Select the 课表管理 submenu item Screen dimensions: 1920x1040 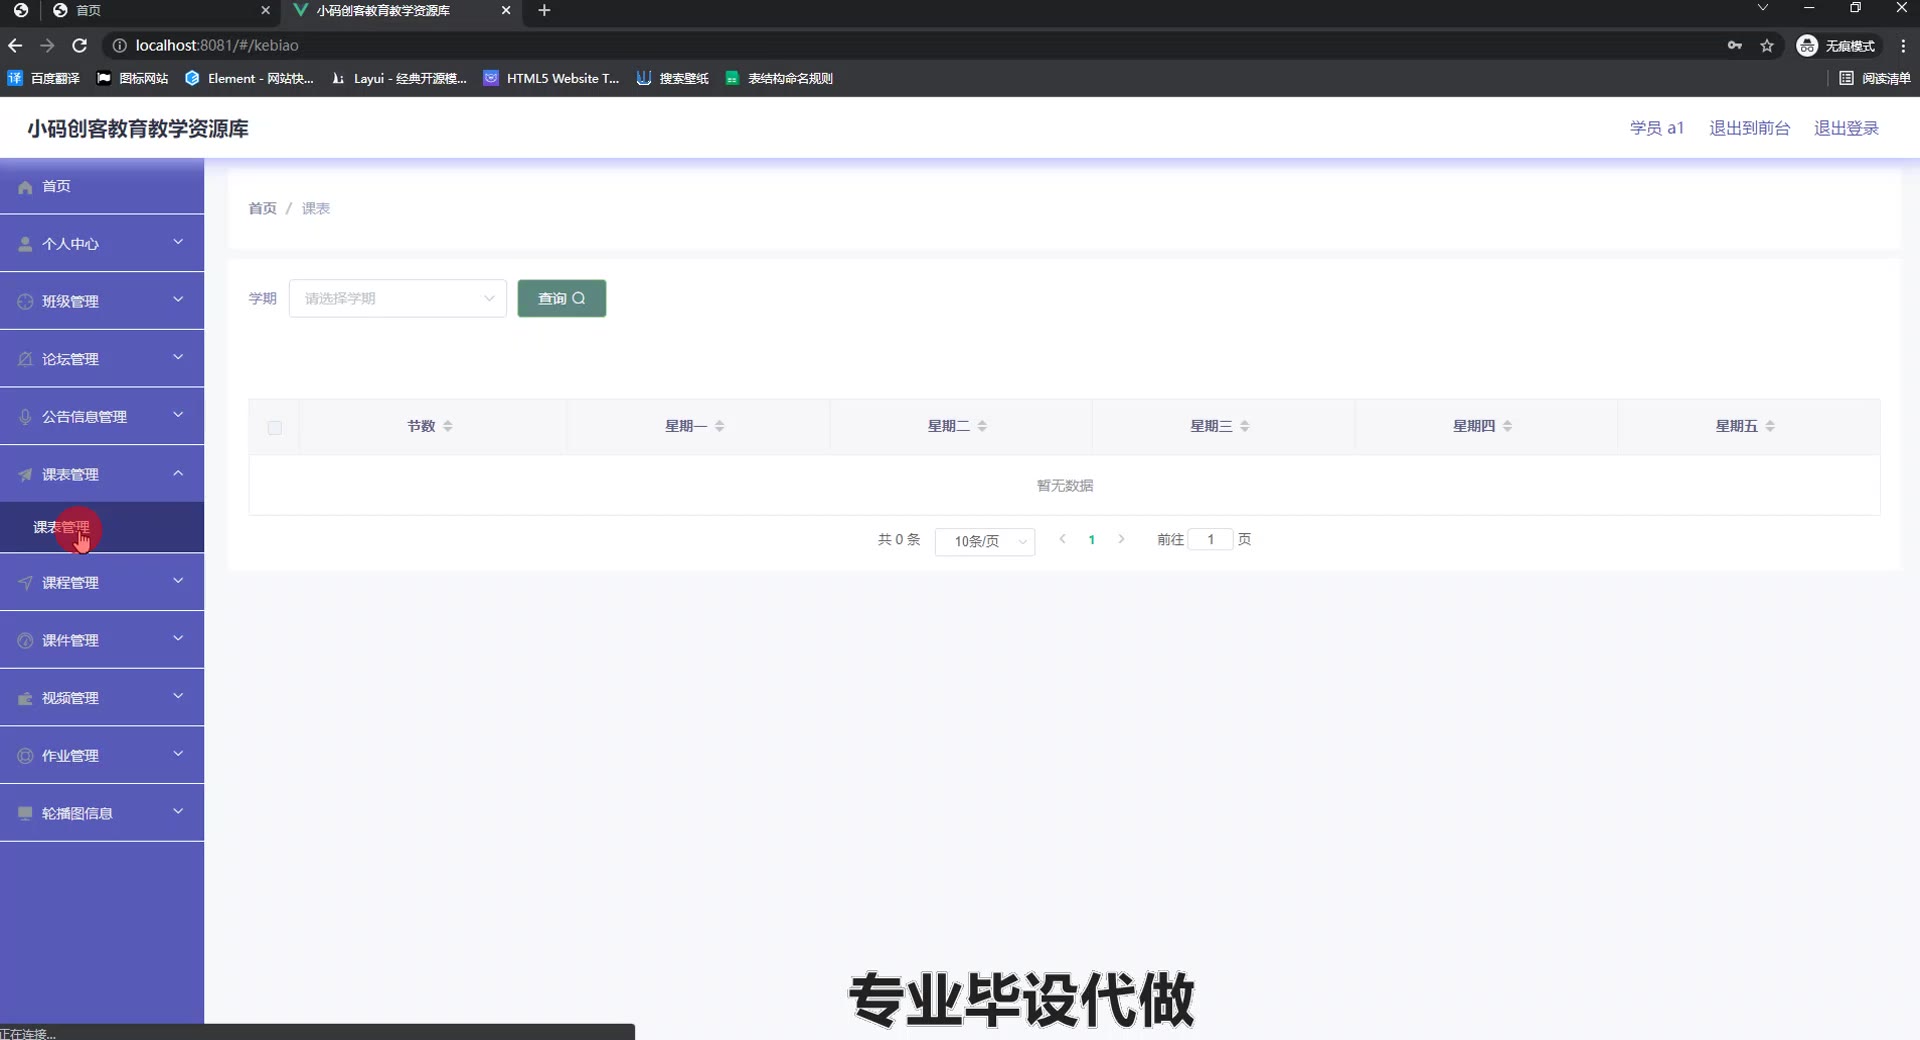coord(102,527)
